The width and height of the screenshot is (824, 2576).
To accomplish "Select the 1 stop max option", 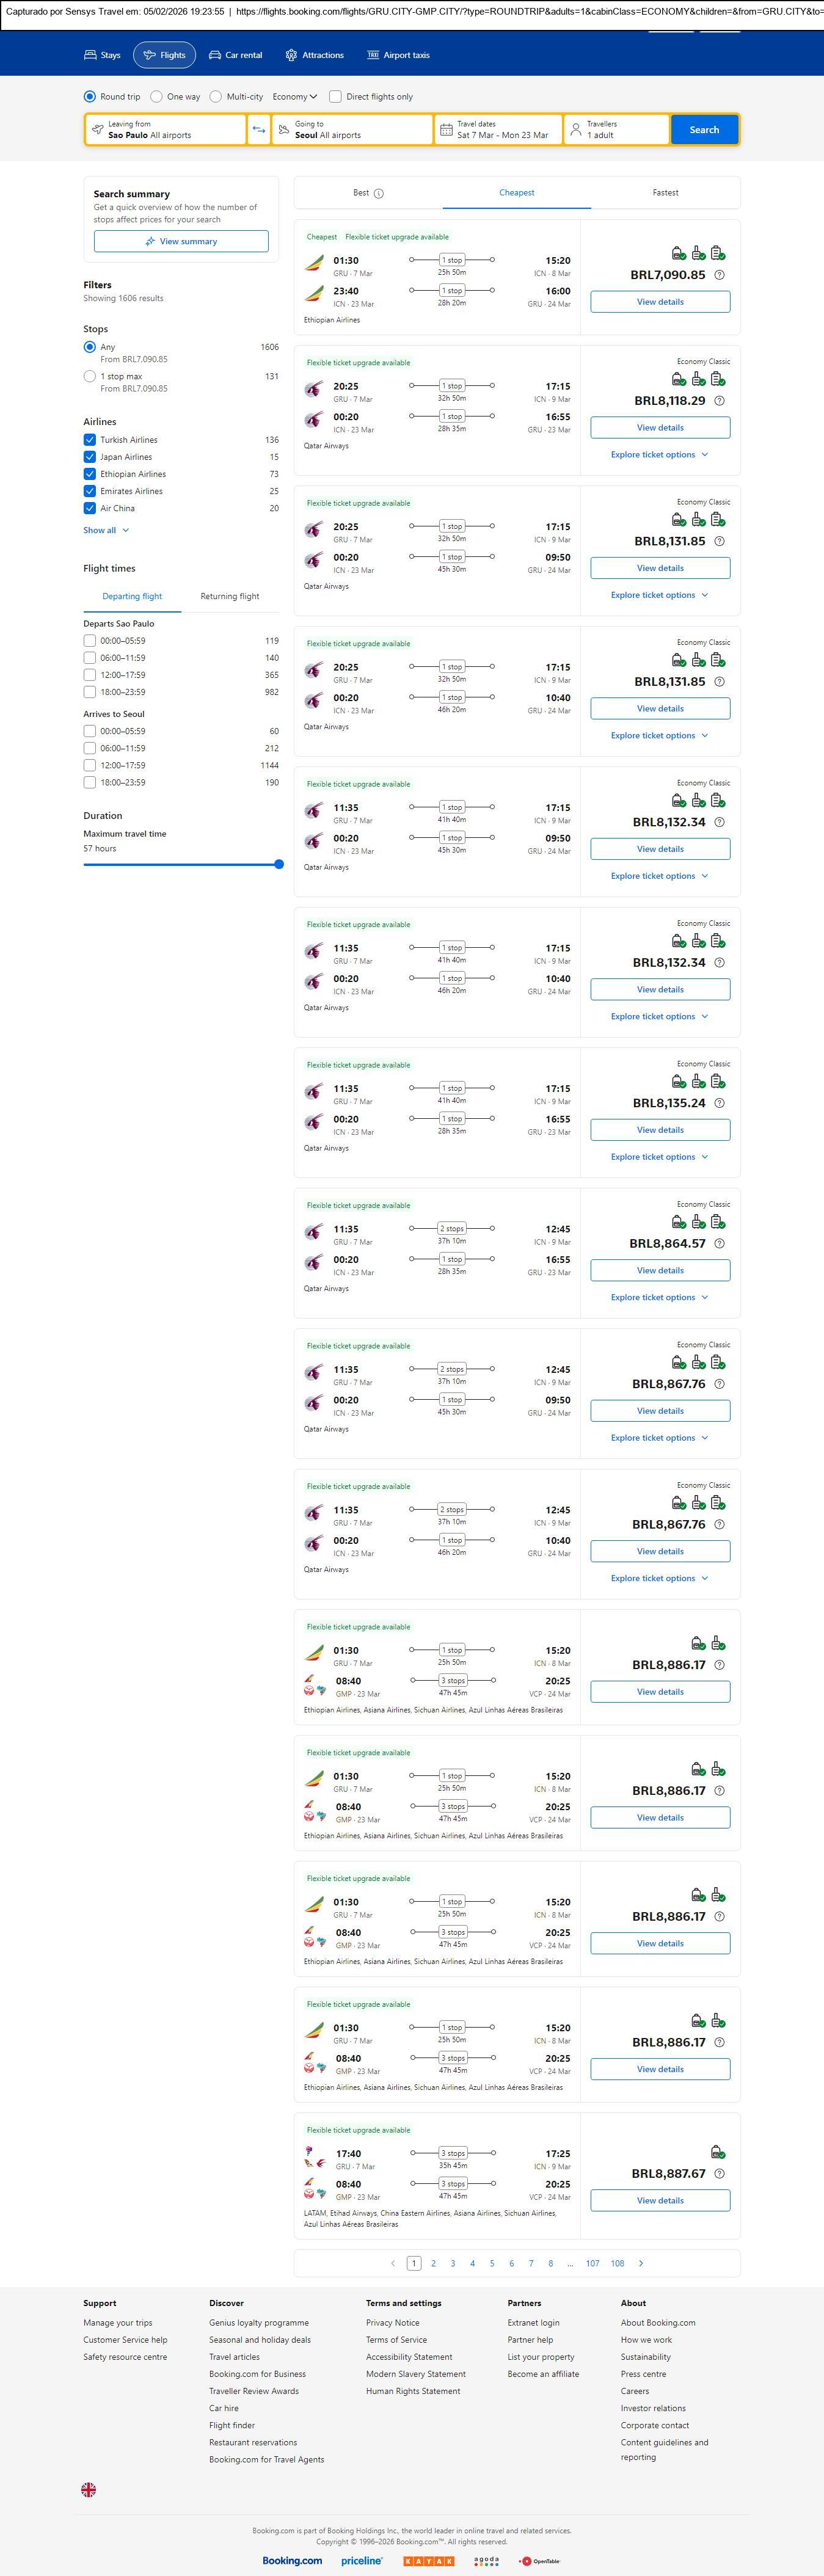I will pyautogui.click(x=90, y=377).
